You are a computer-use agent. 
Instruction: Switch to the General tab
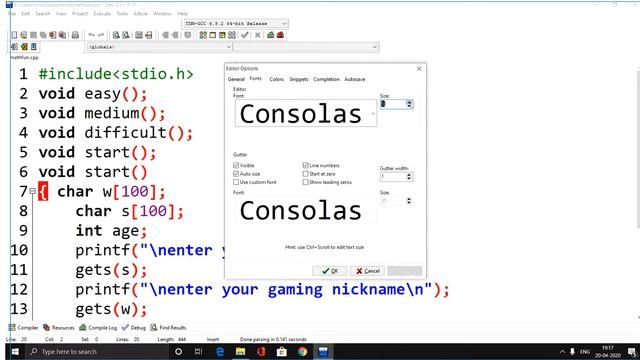point(236,79)
